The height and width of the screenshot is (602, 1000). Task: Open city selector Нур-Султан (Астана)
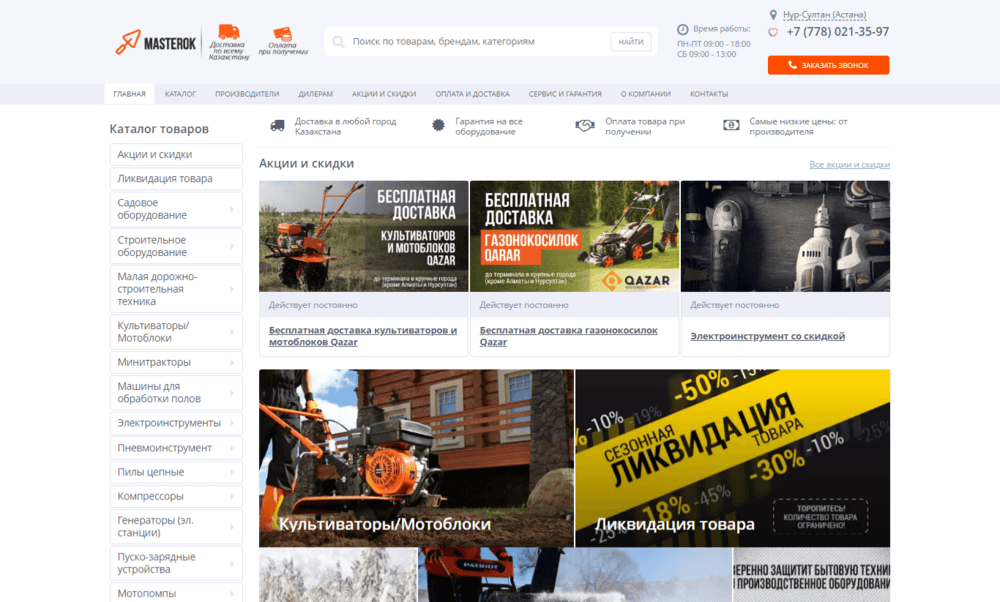[x=824, y=15]
